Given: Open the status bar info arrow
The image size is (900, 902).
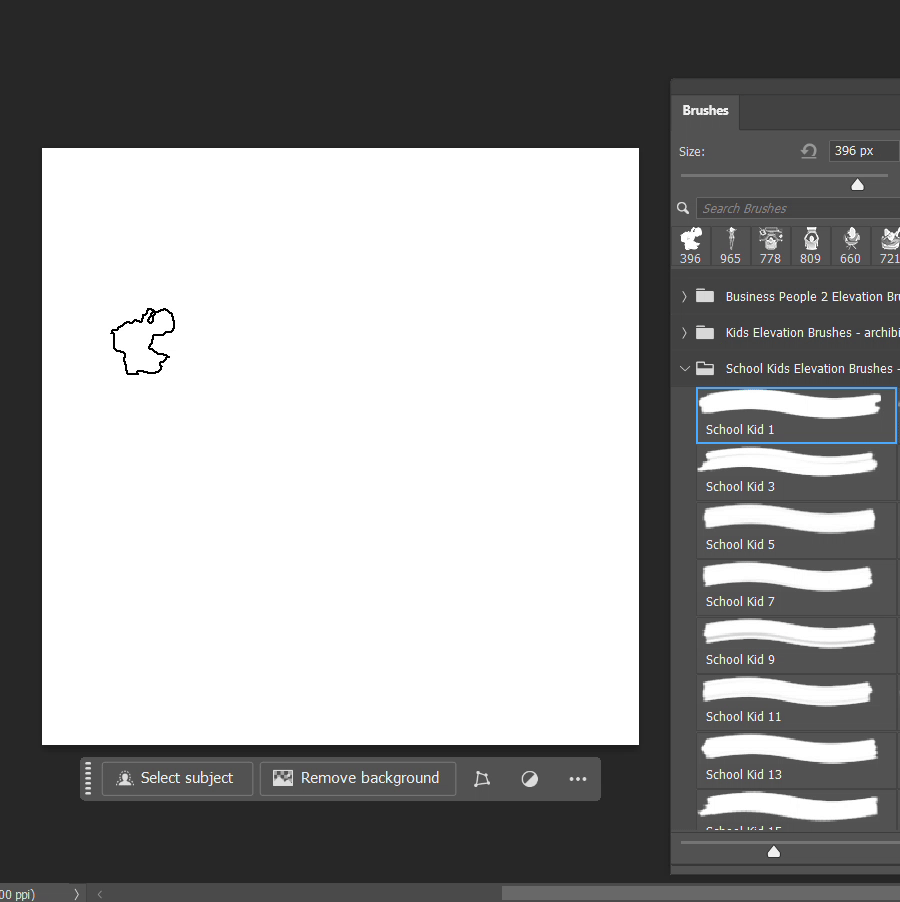Looking at the screenshot, I should [76, 894].
